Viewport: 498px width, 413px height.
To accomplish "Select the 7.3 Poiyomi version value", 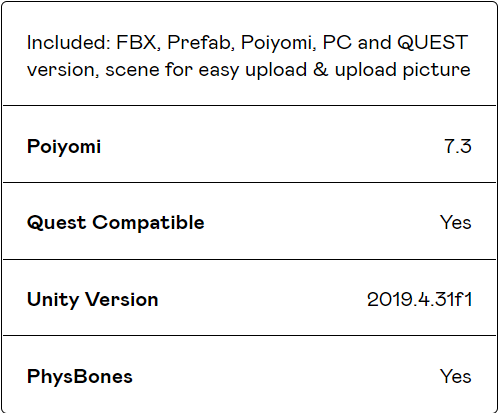I will point(458,146).
